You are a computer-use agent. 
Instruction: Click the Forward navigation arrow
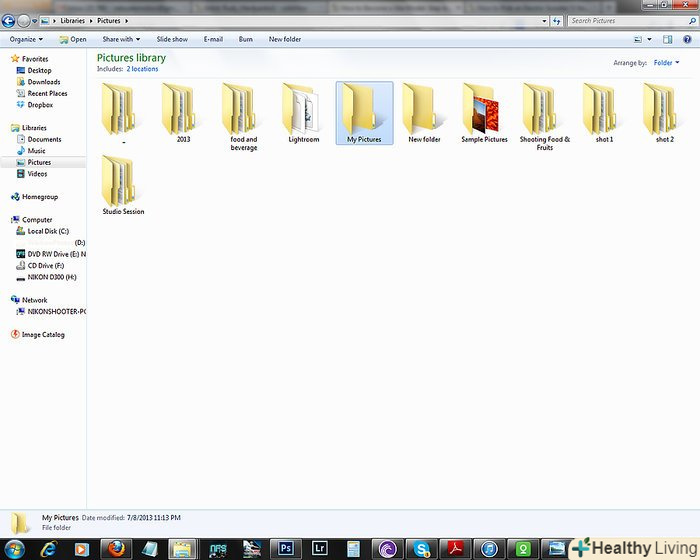pyautogui.click(x=24, y=21)
